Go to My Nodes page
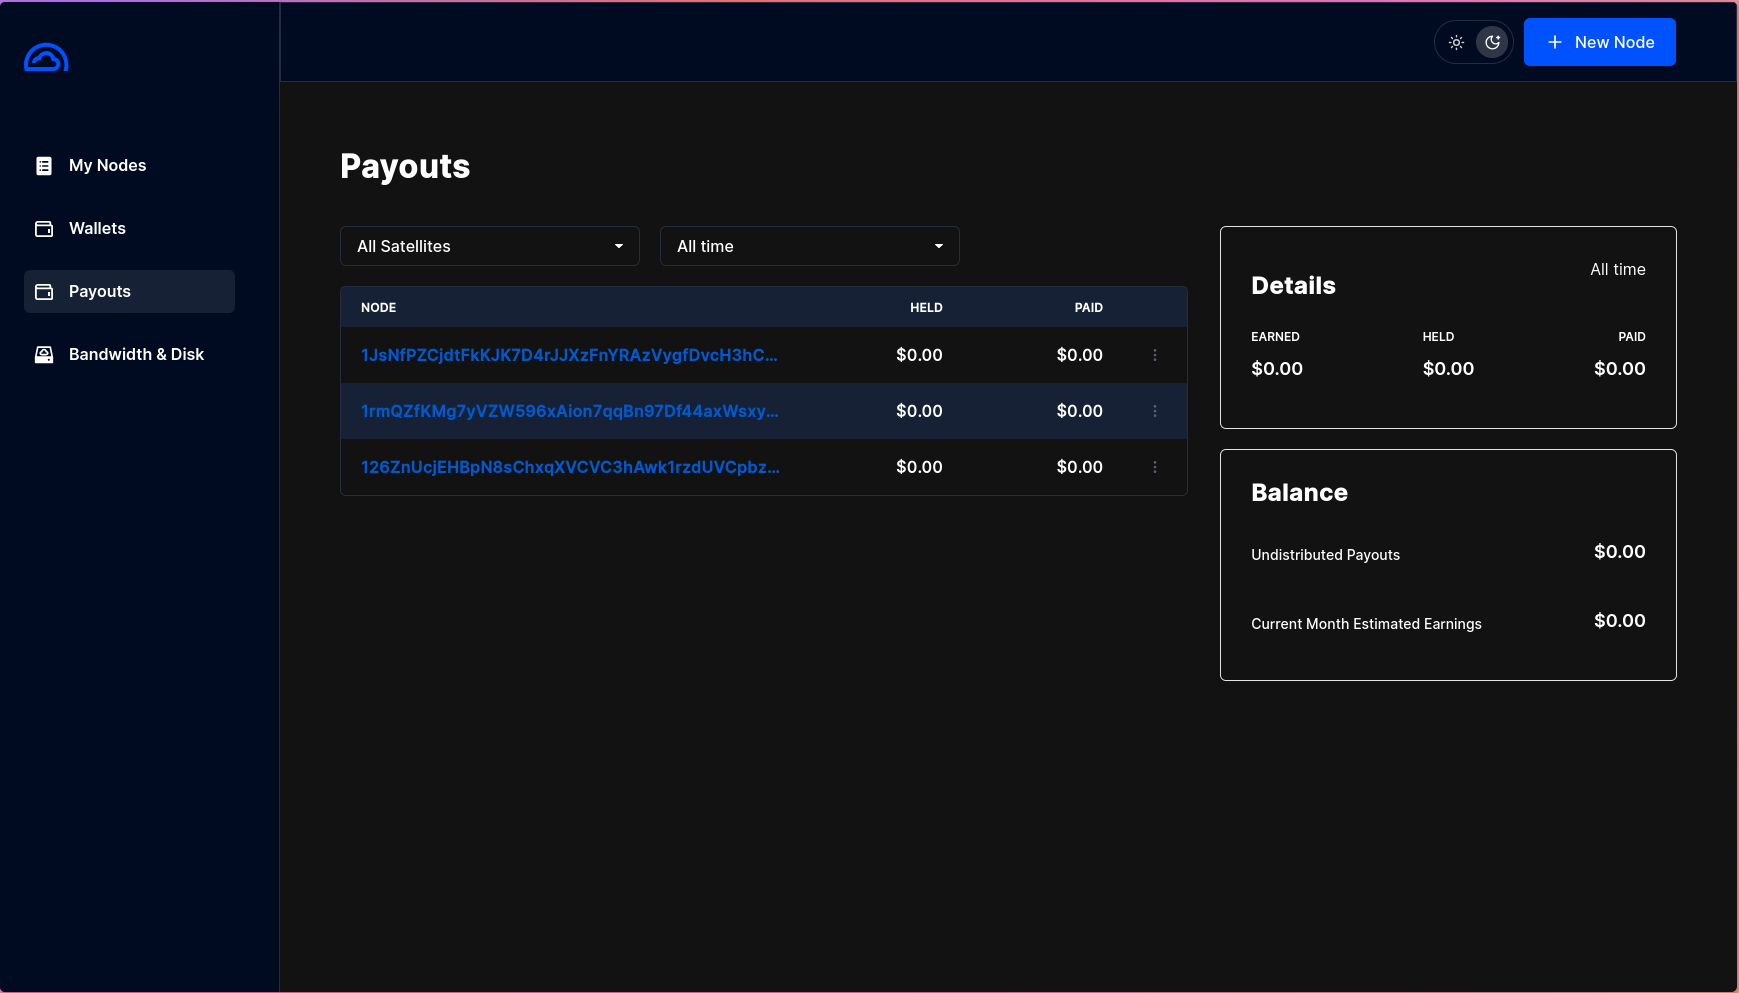The width and height of the screenshot is (1739, 993). [x=108, y=166]
